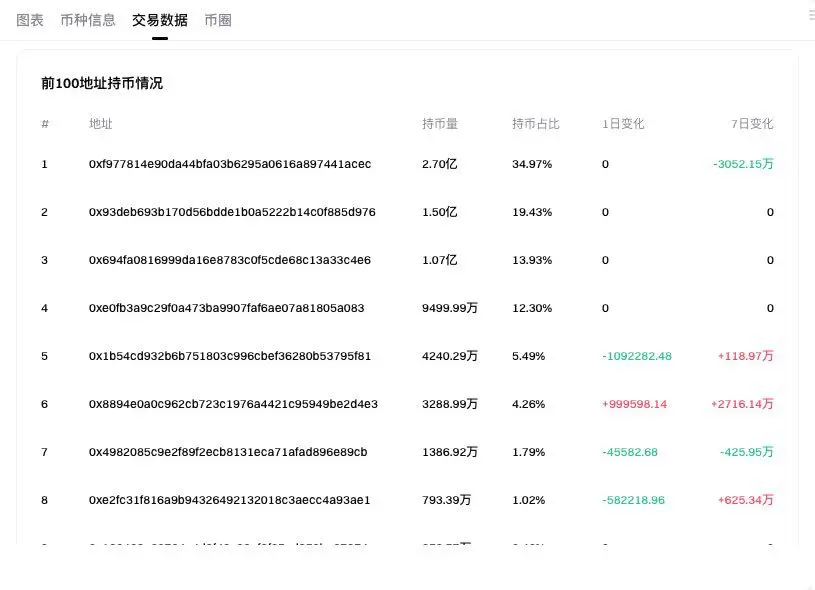Open the 币种信息 tab
This screenshot has height=590, width=815.
coord(88,20)
